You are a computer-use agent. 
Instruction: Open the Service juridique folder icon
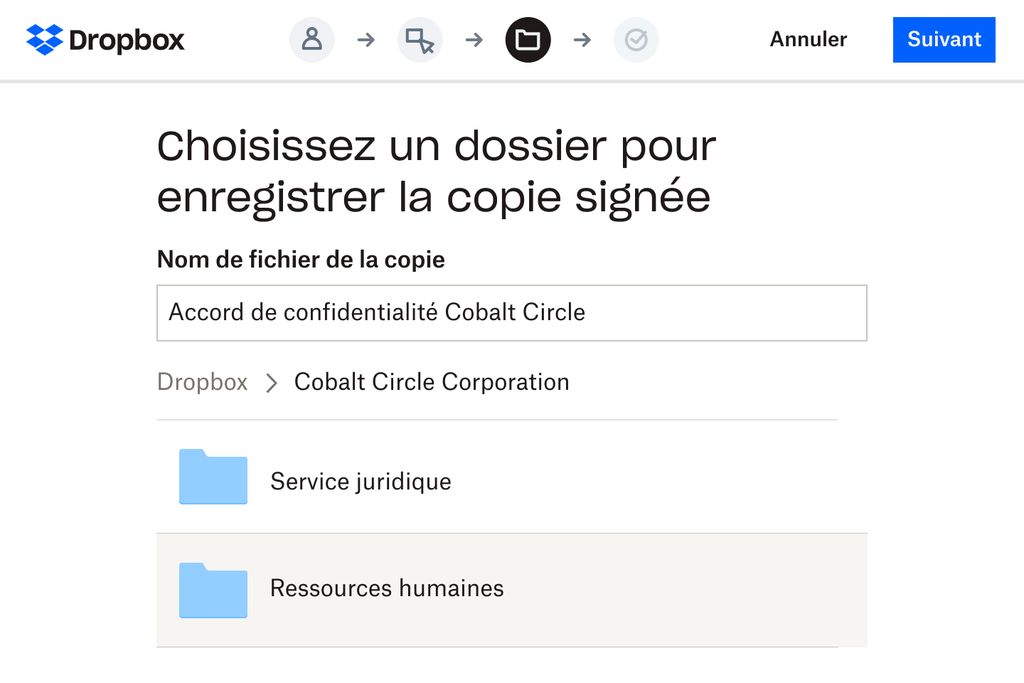[x=212, y=477]
